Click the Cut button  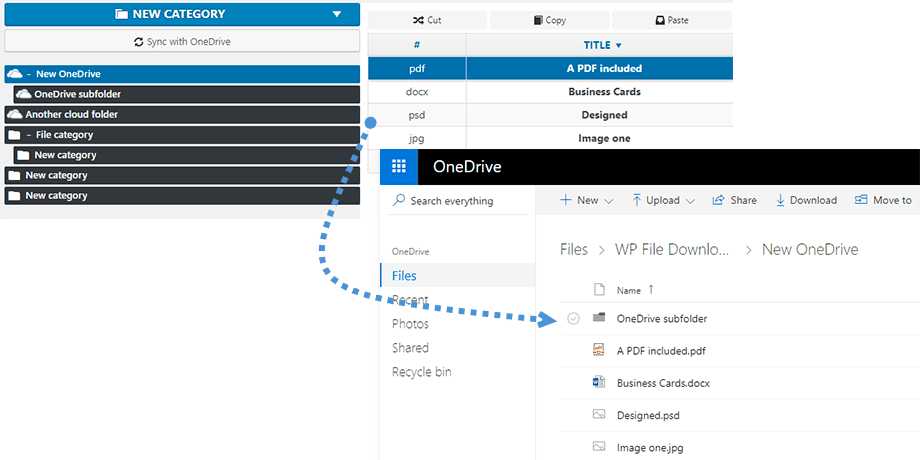(427, 20)
